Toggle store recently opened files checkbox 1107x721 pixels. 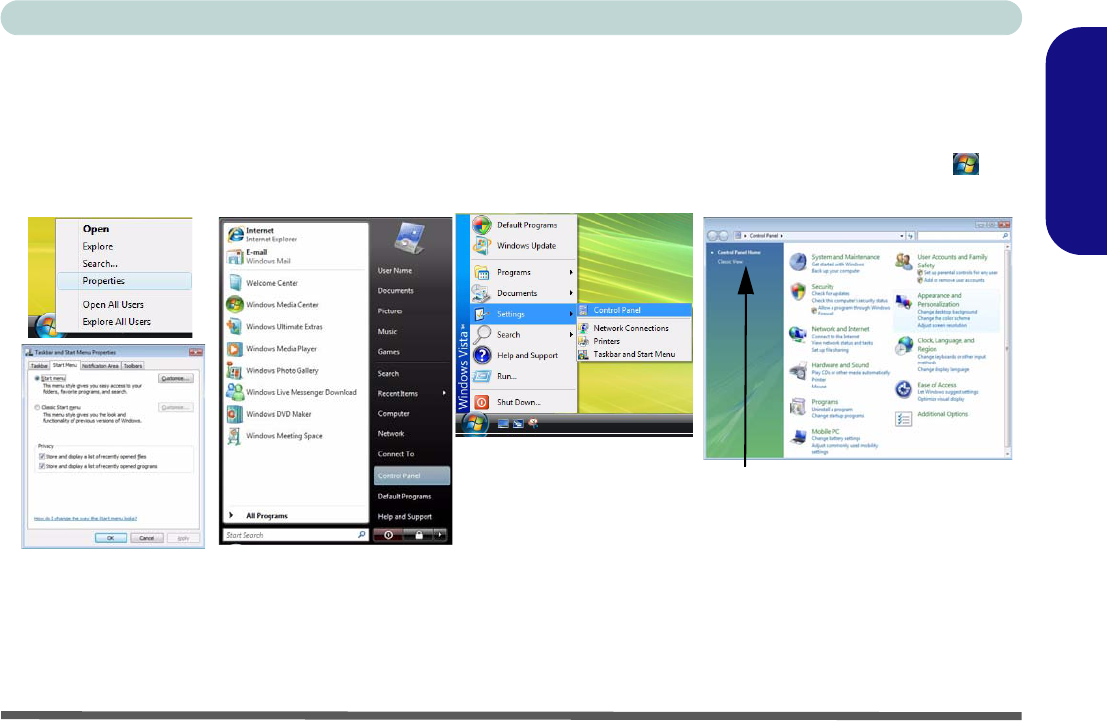click(40, 455)
